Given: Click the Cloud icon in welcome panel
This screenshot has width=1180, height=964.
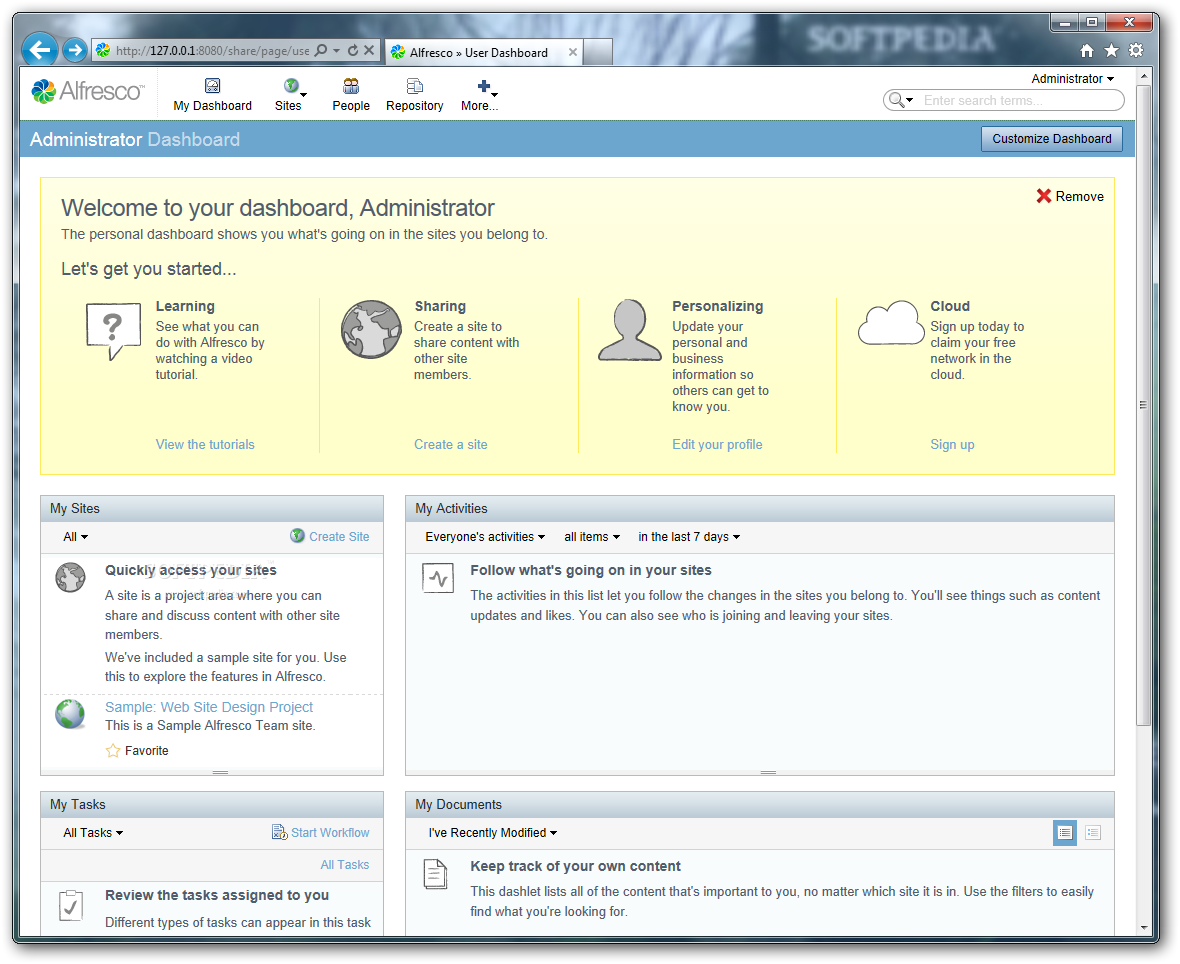Looking at the screenshot, I should tap(891, 323).
